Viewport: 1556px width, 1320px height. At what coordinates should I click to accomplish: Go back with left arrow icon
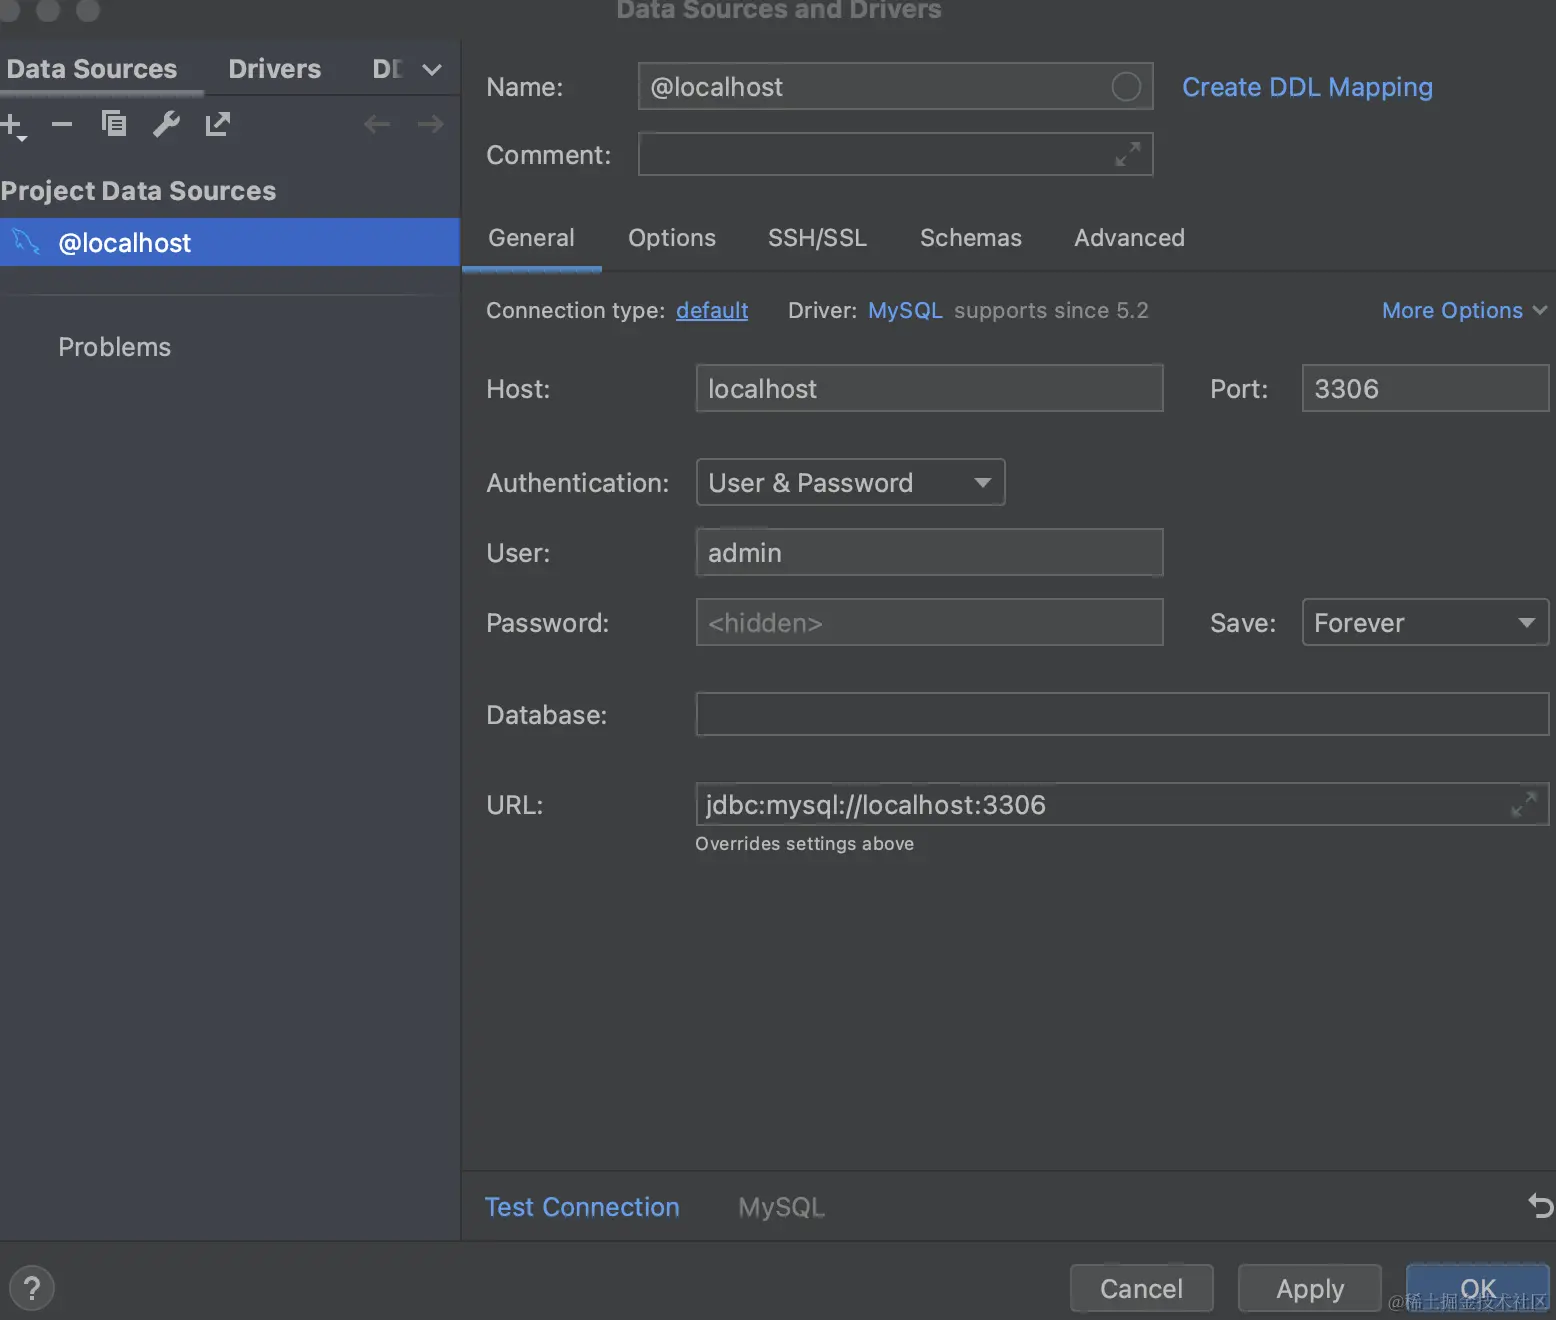click(x=377, y=124)
